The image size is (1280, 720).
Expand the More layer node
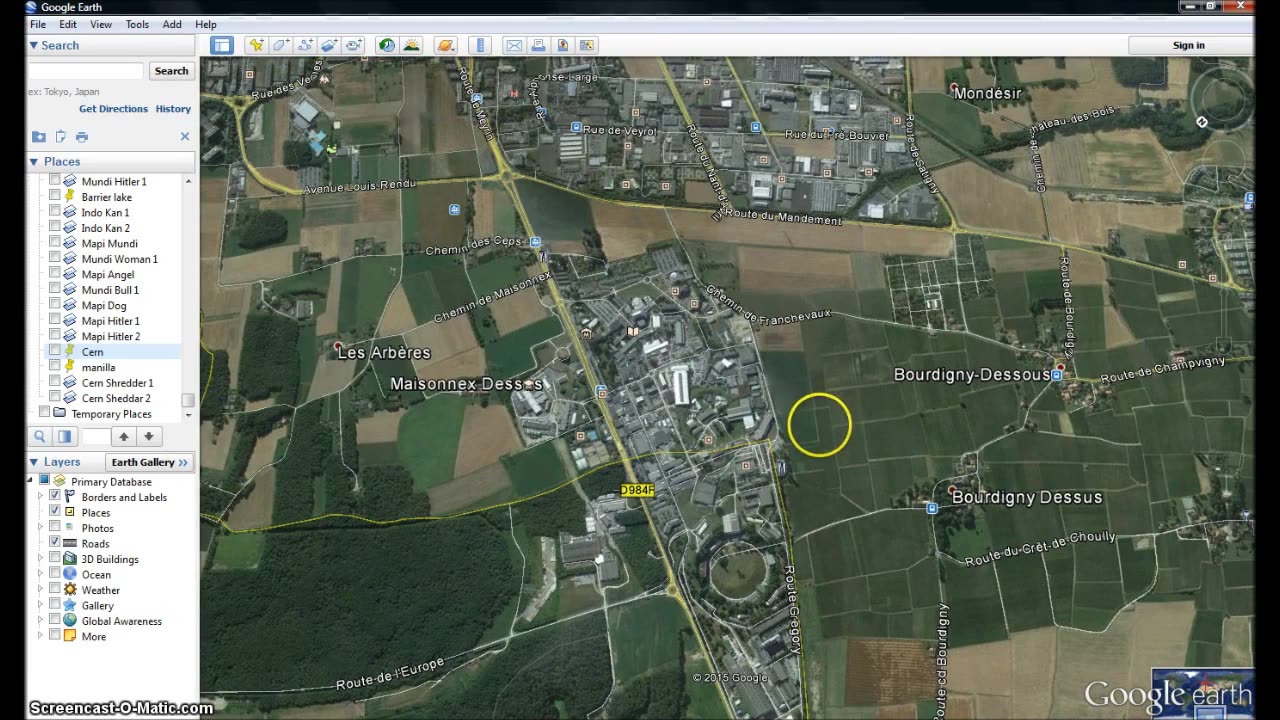[41, 636]
